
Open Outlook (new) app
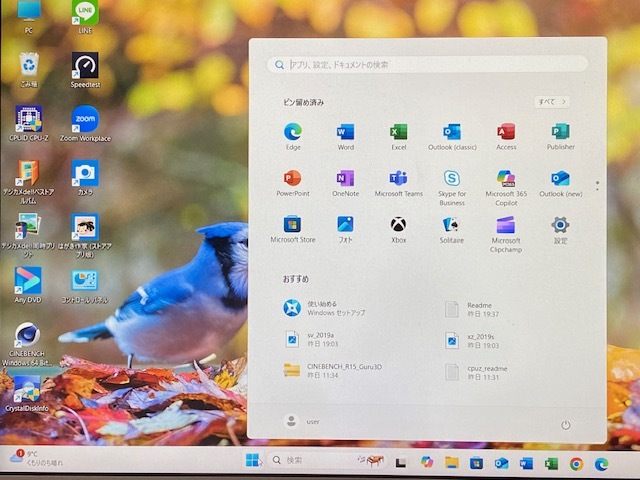(x=560, y=183)
